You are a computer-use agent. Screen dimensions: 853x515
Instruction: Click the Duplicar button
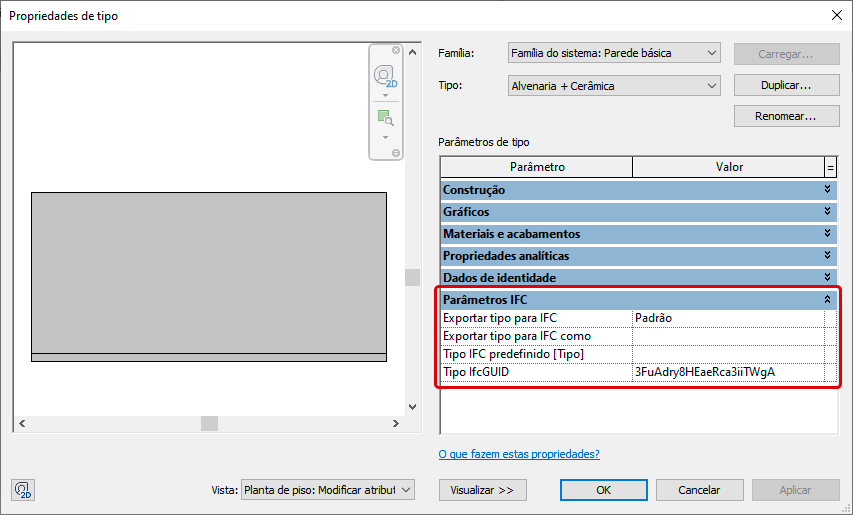(785, 86)
